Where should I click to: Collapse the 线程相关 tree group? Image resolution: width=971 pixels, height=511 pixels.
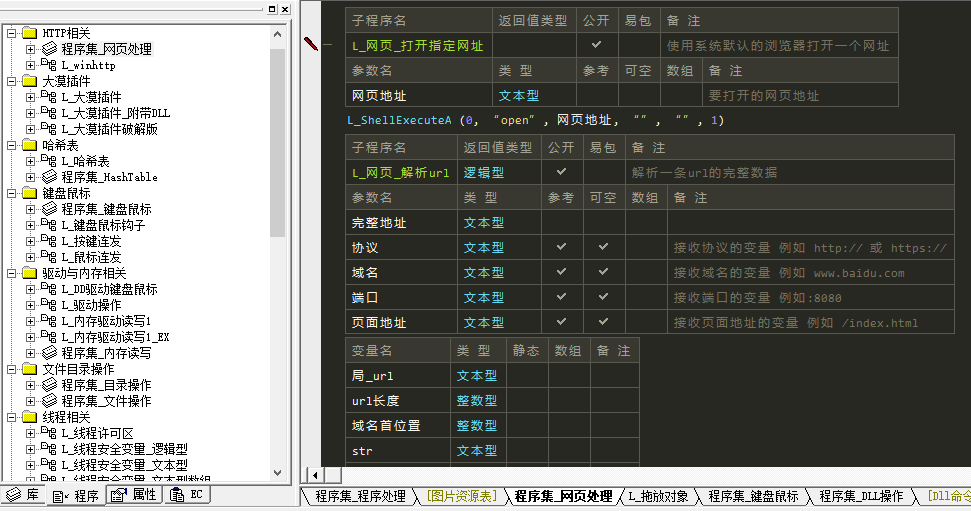(12, 417)
